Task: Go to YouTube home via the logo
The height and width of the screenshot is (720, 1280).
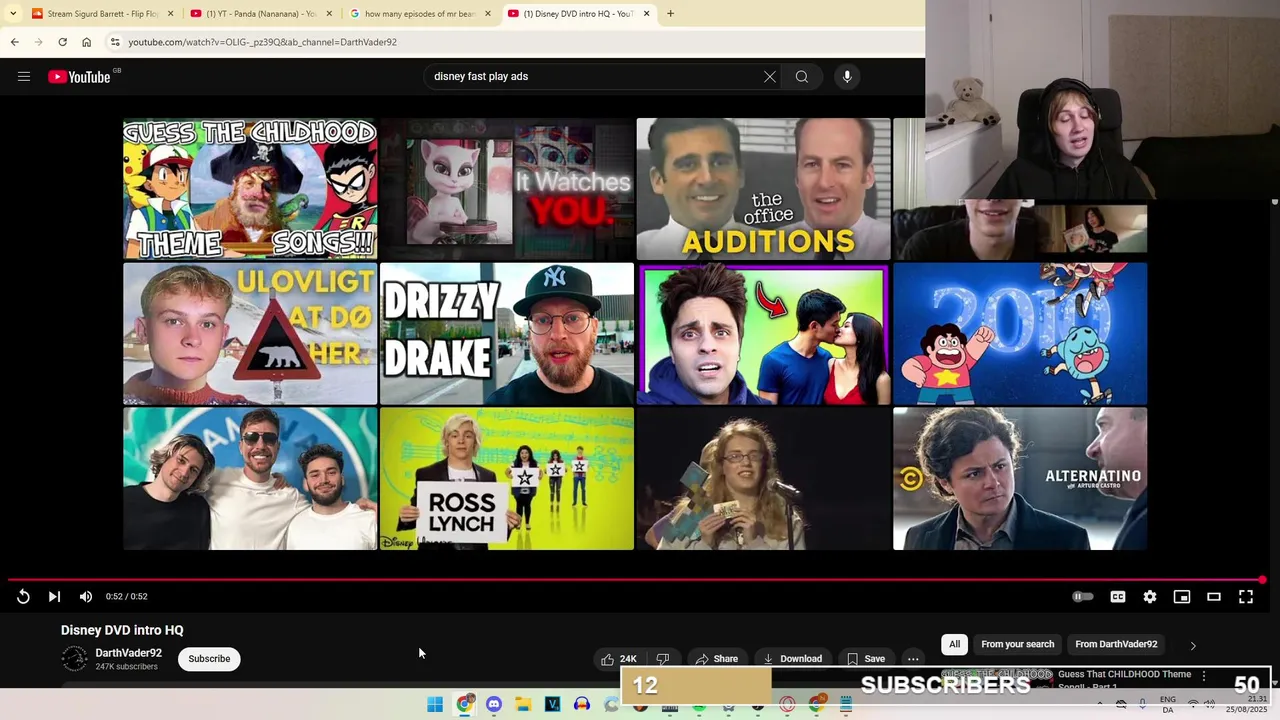Action: click(x=79, y=77)
